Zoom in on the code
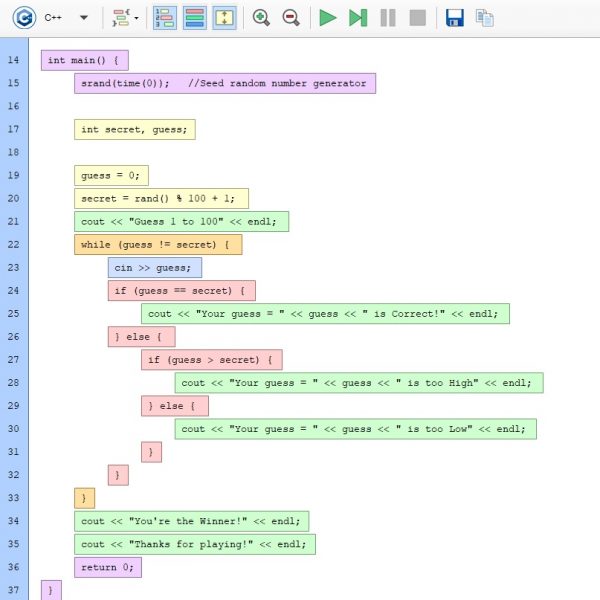Image resolution: width=600 pixels, height=600 pixels. click(x=261, y=18)
